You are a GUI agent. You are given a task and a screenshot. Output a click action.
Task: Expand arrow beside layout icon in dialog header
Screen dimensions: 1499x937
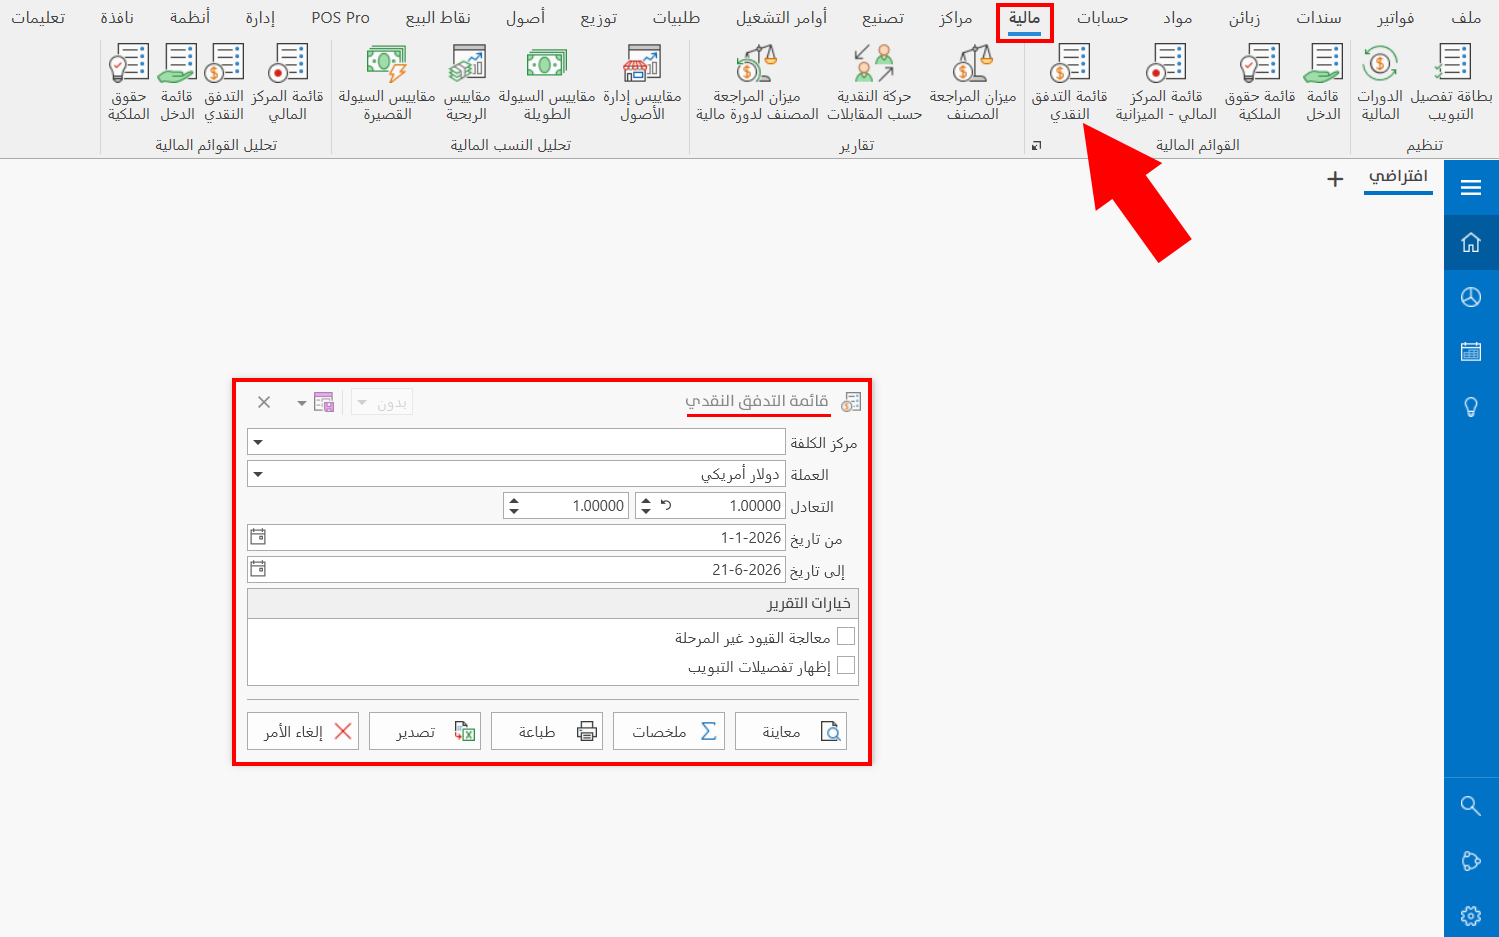pyautogui.click(x=301, y=403)
